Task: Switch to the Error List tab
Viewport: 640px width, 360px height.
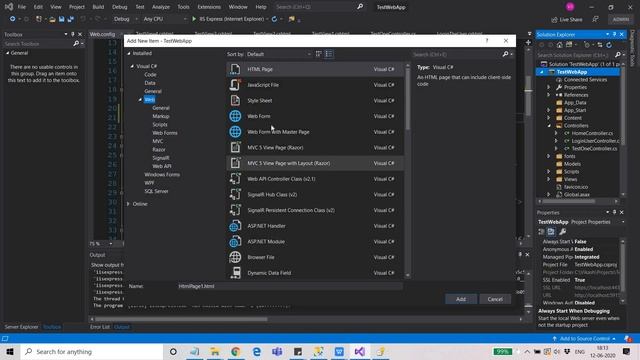Action: click(100, 327)
